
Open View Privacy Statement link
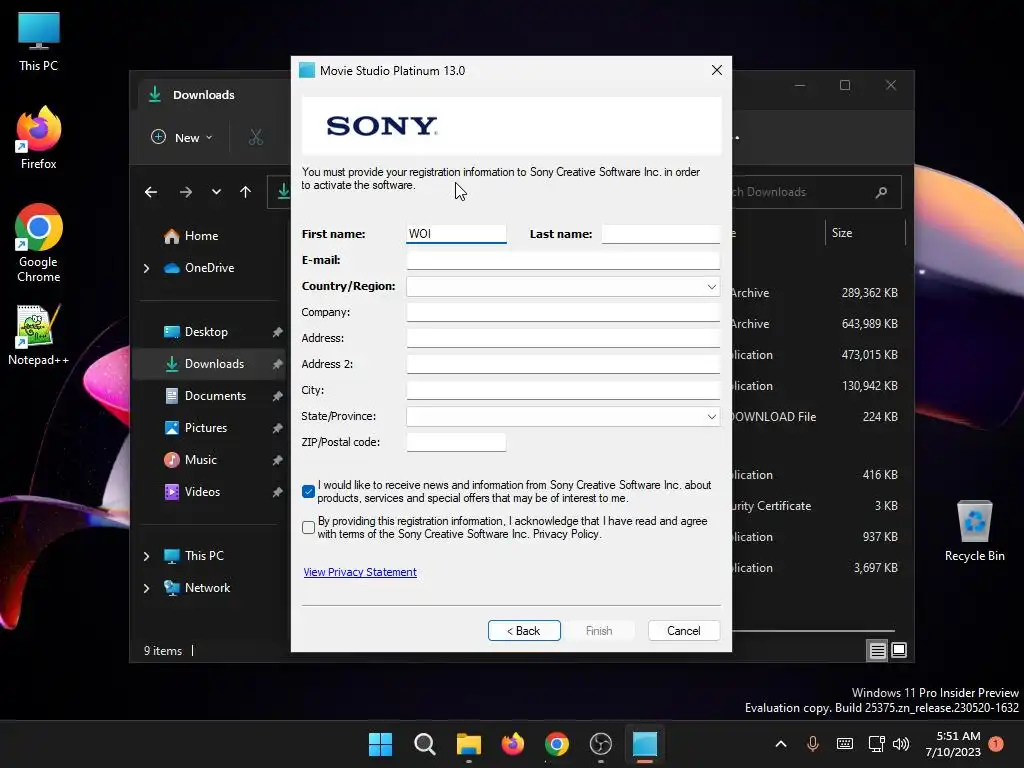[360, 572]
